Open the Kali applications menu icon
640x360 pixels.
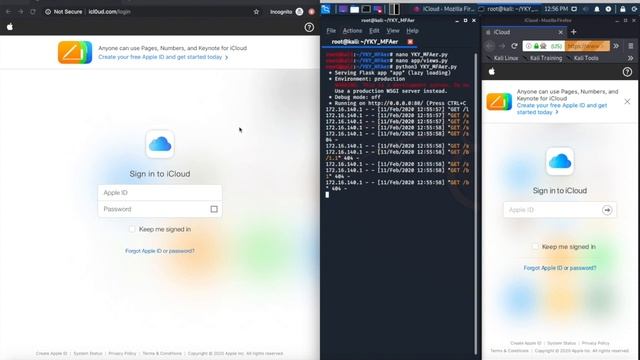pyautogui.click(x=326, y=9)
